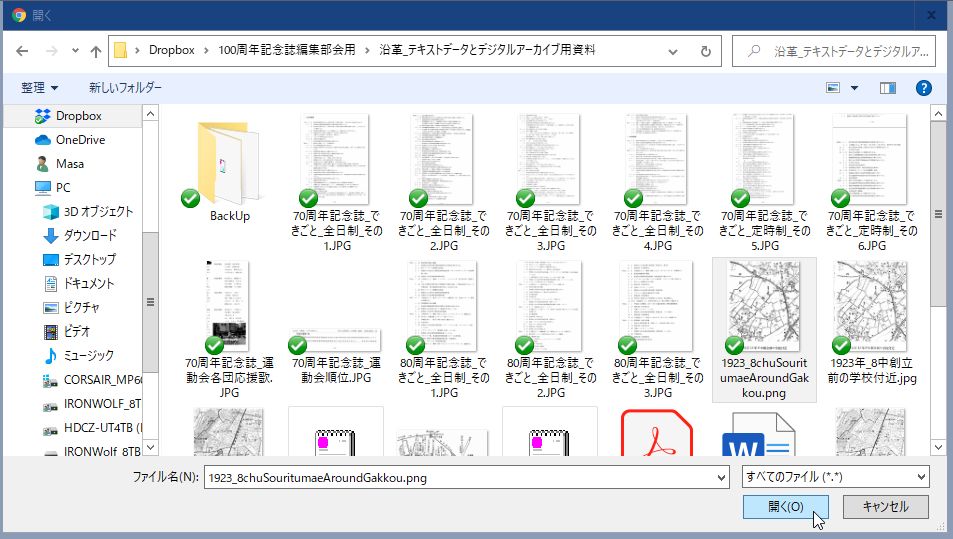The image size is (953, 539).
Task: Click the Back navigation arrow
Action: point(22,51)
